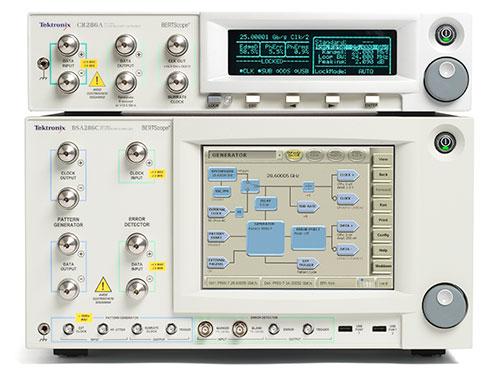500x375 pixels.
Task: Open the GENERATOR view dropdown arrow
Action: (x=279, y=155)
